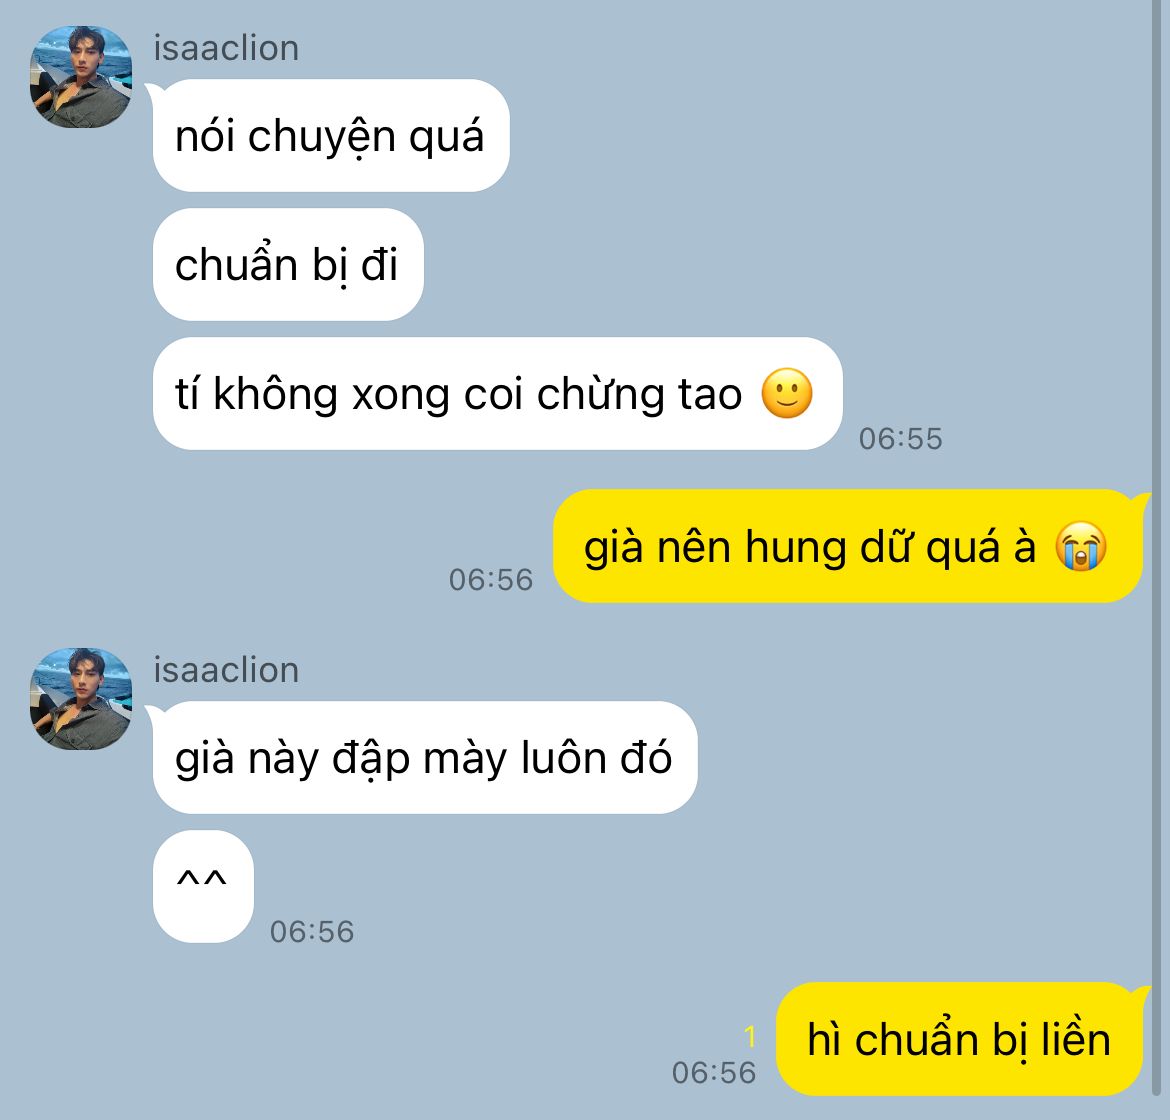
Task: Tap the 06:56 timestamp left of the crying-emoji bubble
Action: pyautogui.click(x=491, y=580)
